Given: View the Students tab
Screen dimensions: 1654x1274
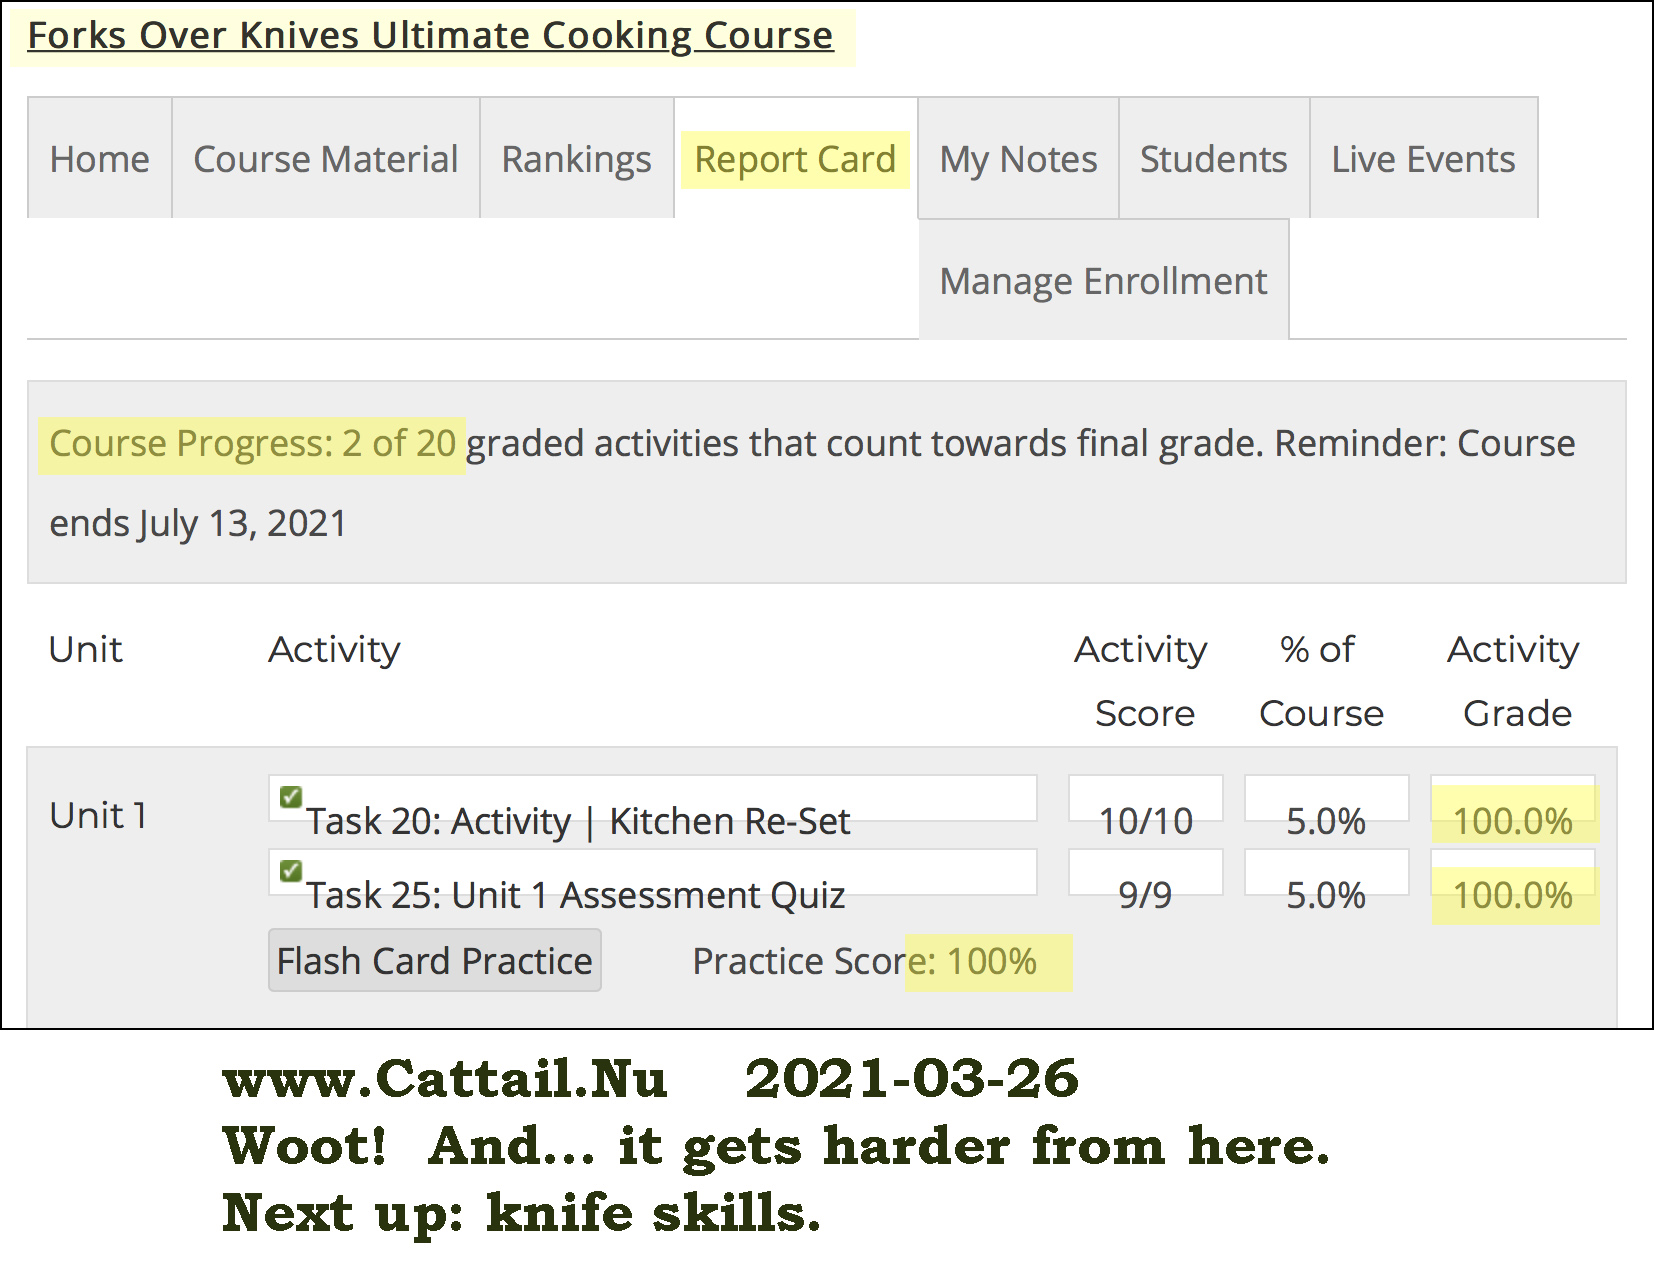Looking at the screenshot, I should pos(1214,158).
